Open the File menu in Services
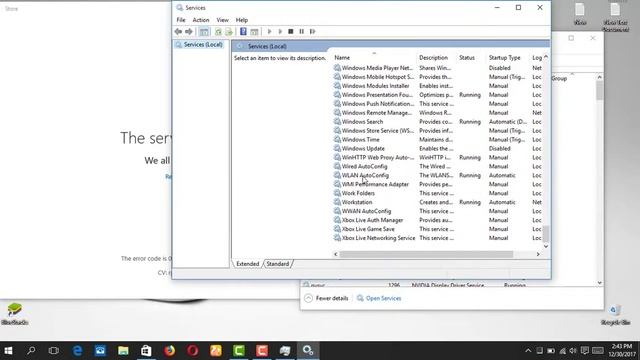640x360 pixels. (x=181, y=20)
